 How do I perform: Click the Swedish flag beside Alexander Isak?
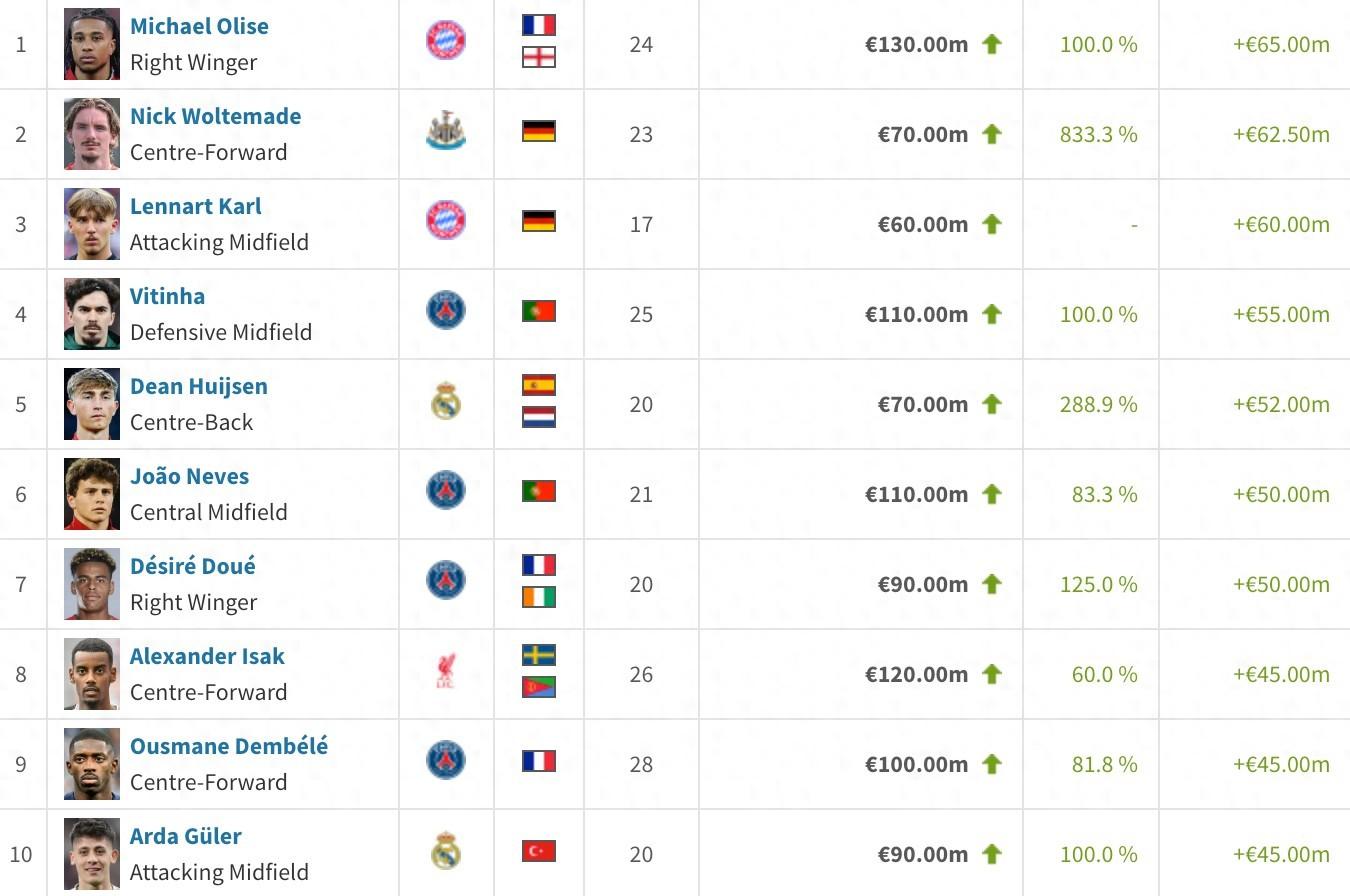539,655
